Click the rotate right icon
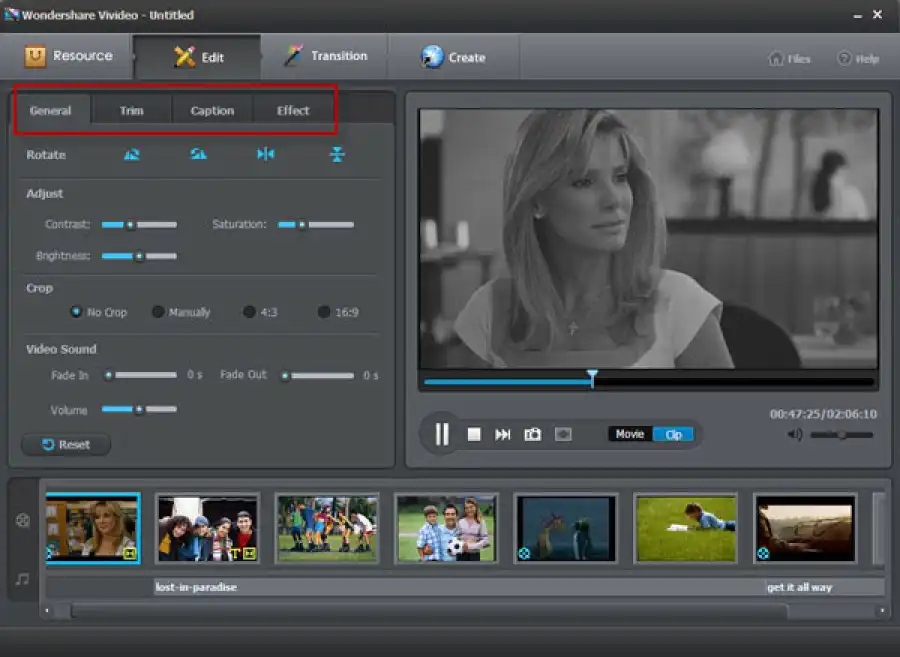This screenshot has width=900, height=657. [x=199, y=154]
